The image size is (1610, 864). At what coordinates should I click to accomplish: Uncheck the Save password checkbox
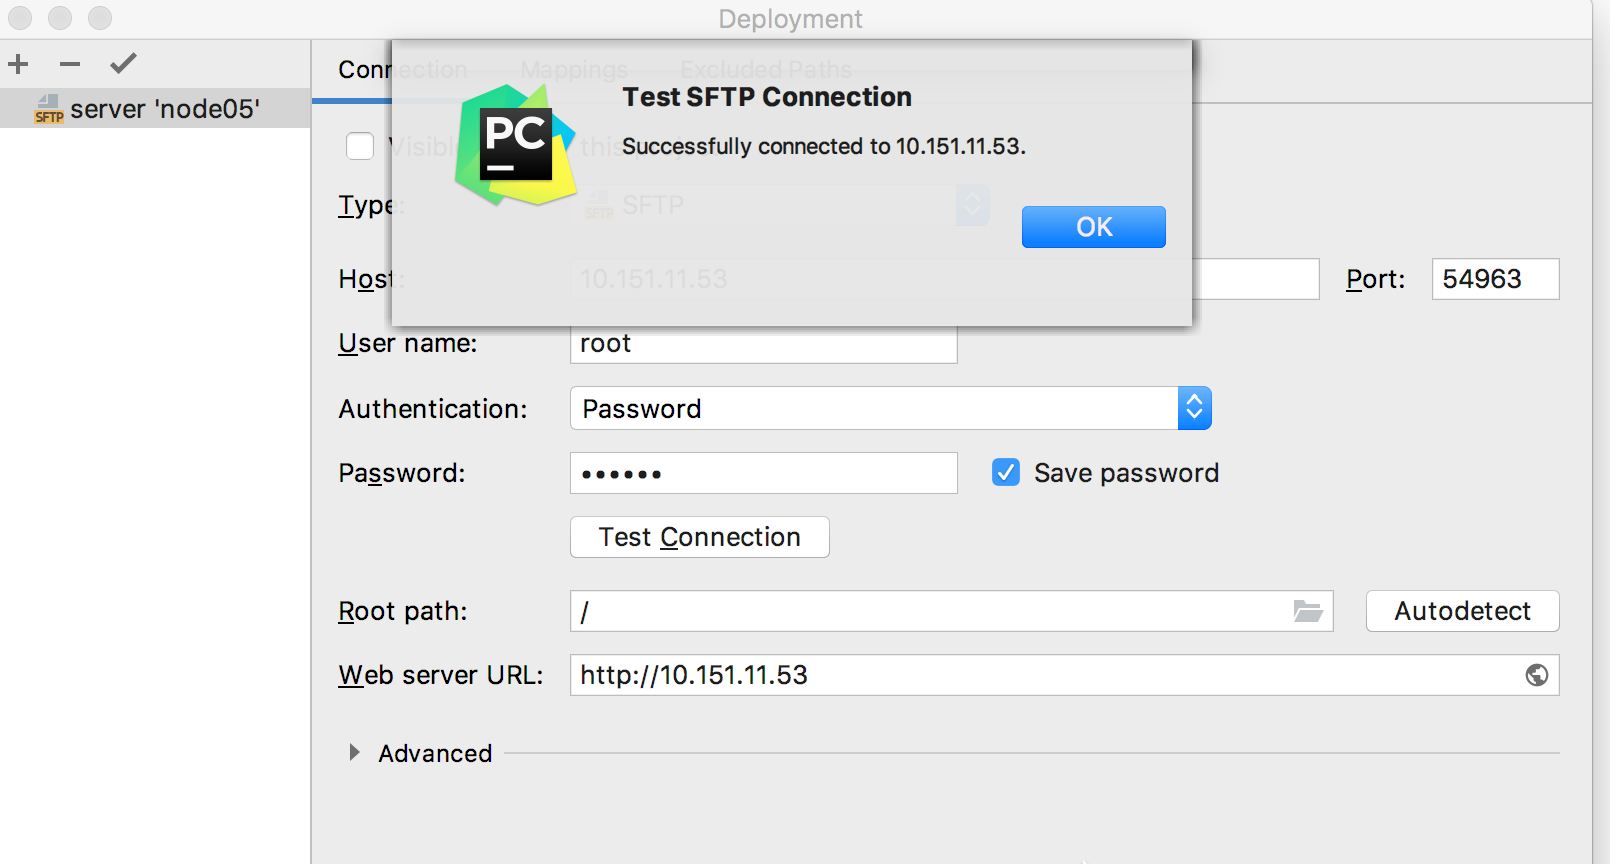click(1006, 473)
